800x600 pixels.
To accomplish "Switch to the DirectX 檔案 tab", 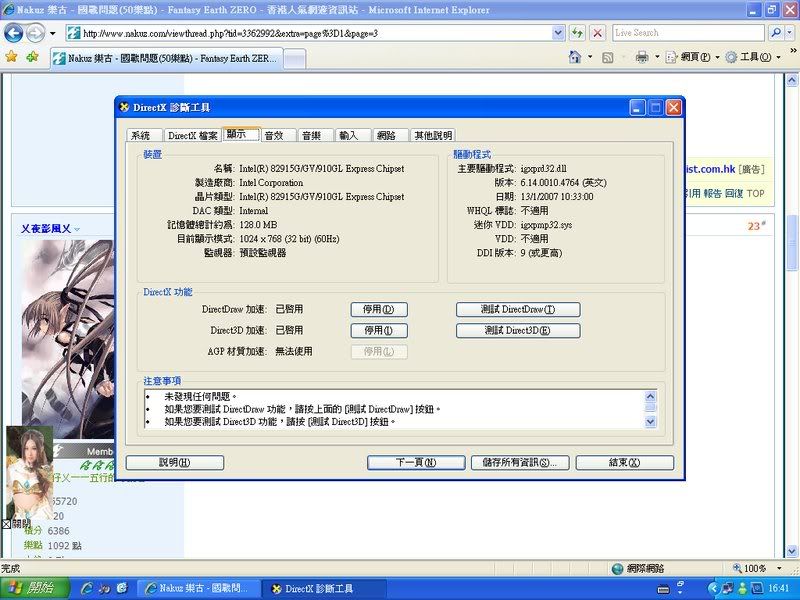I will (x=192, y=135).
